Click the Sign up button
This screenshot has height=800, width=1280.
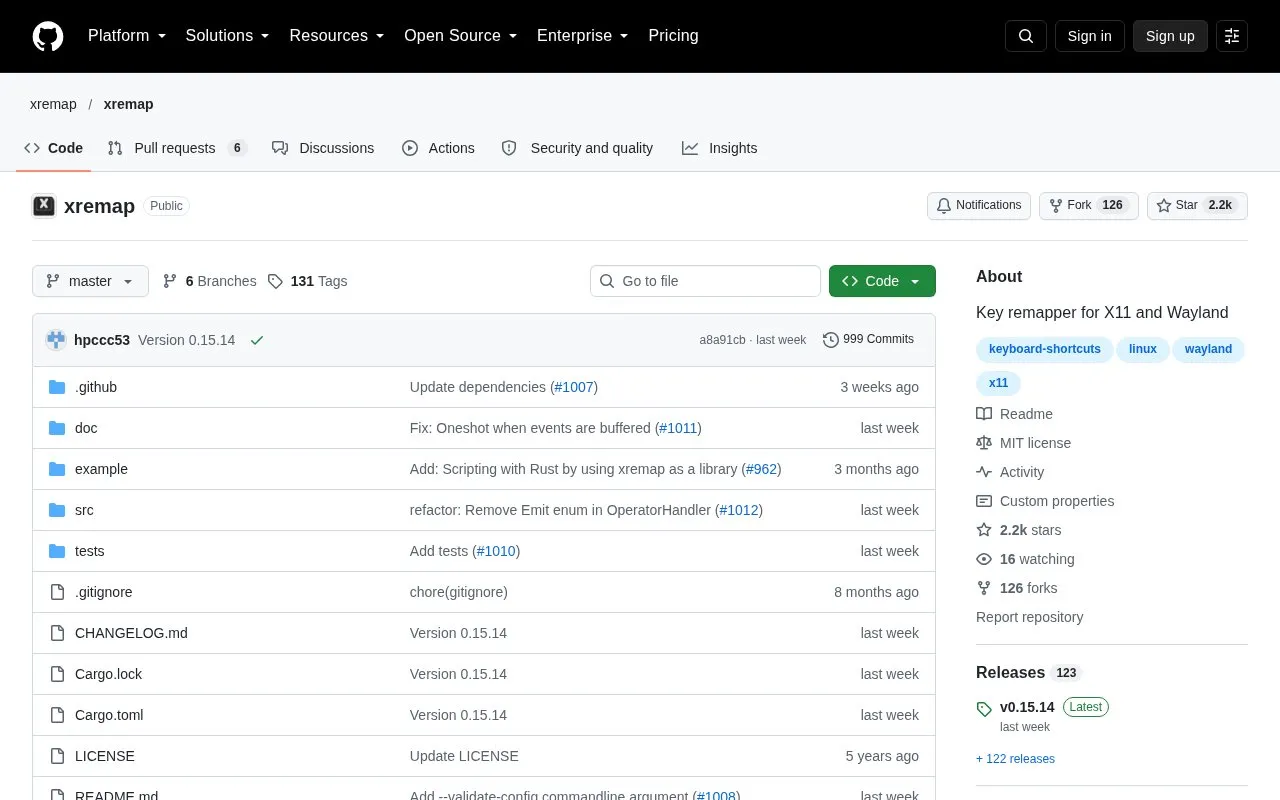click(x=1170, y=36)
